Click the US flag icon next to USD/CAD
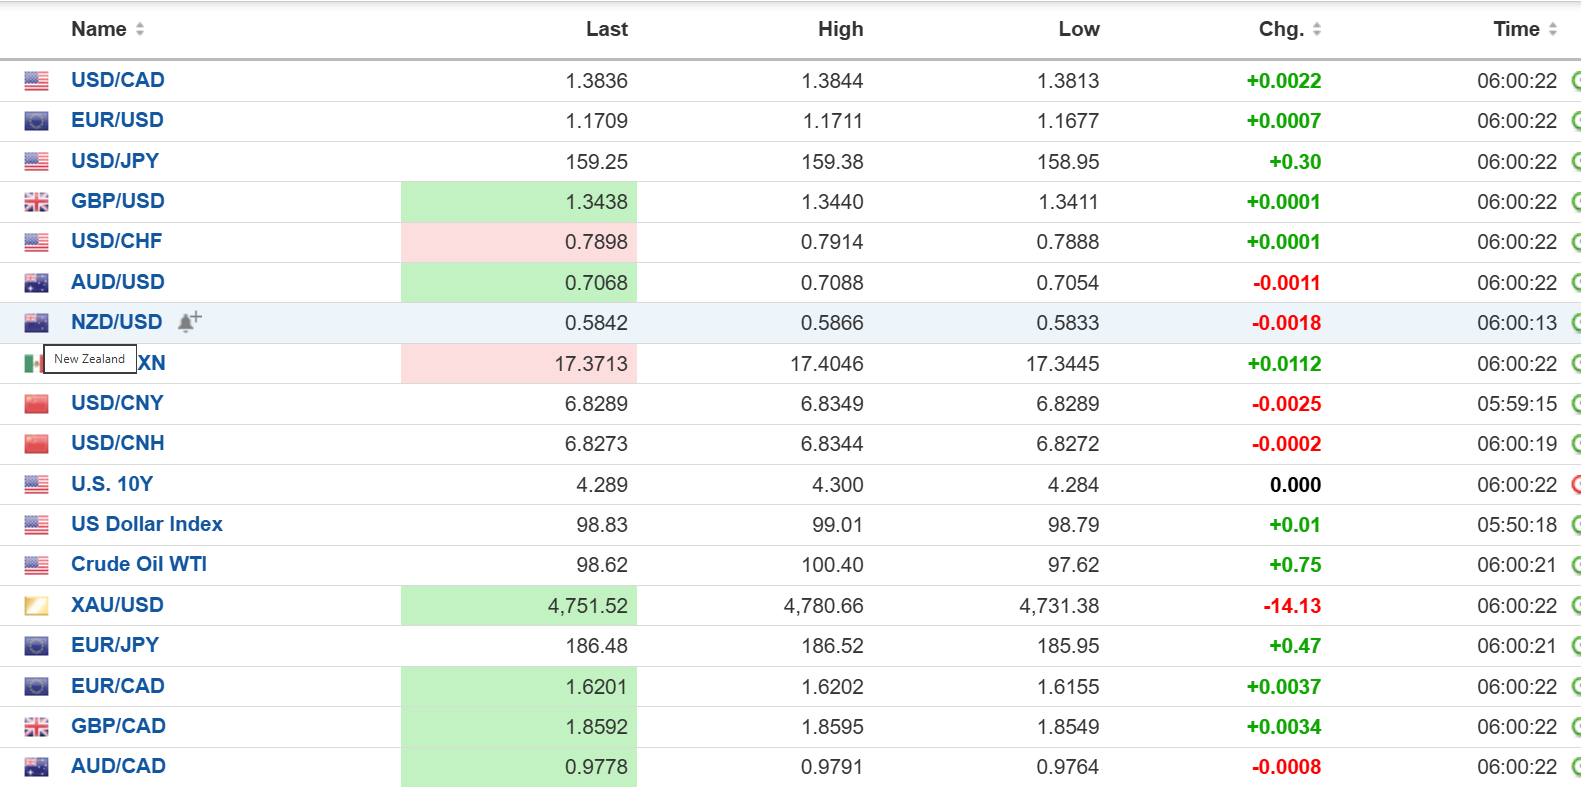 coord(36,81)
